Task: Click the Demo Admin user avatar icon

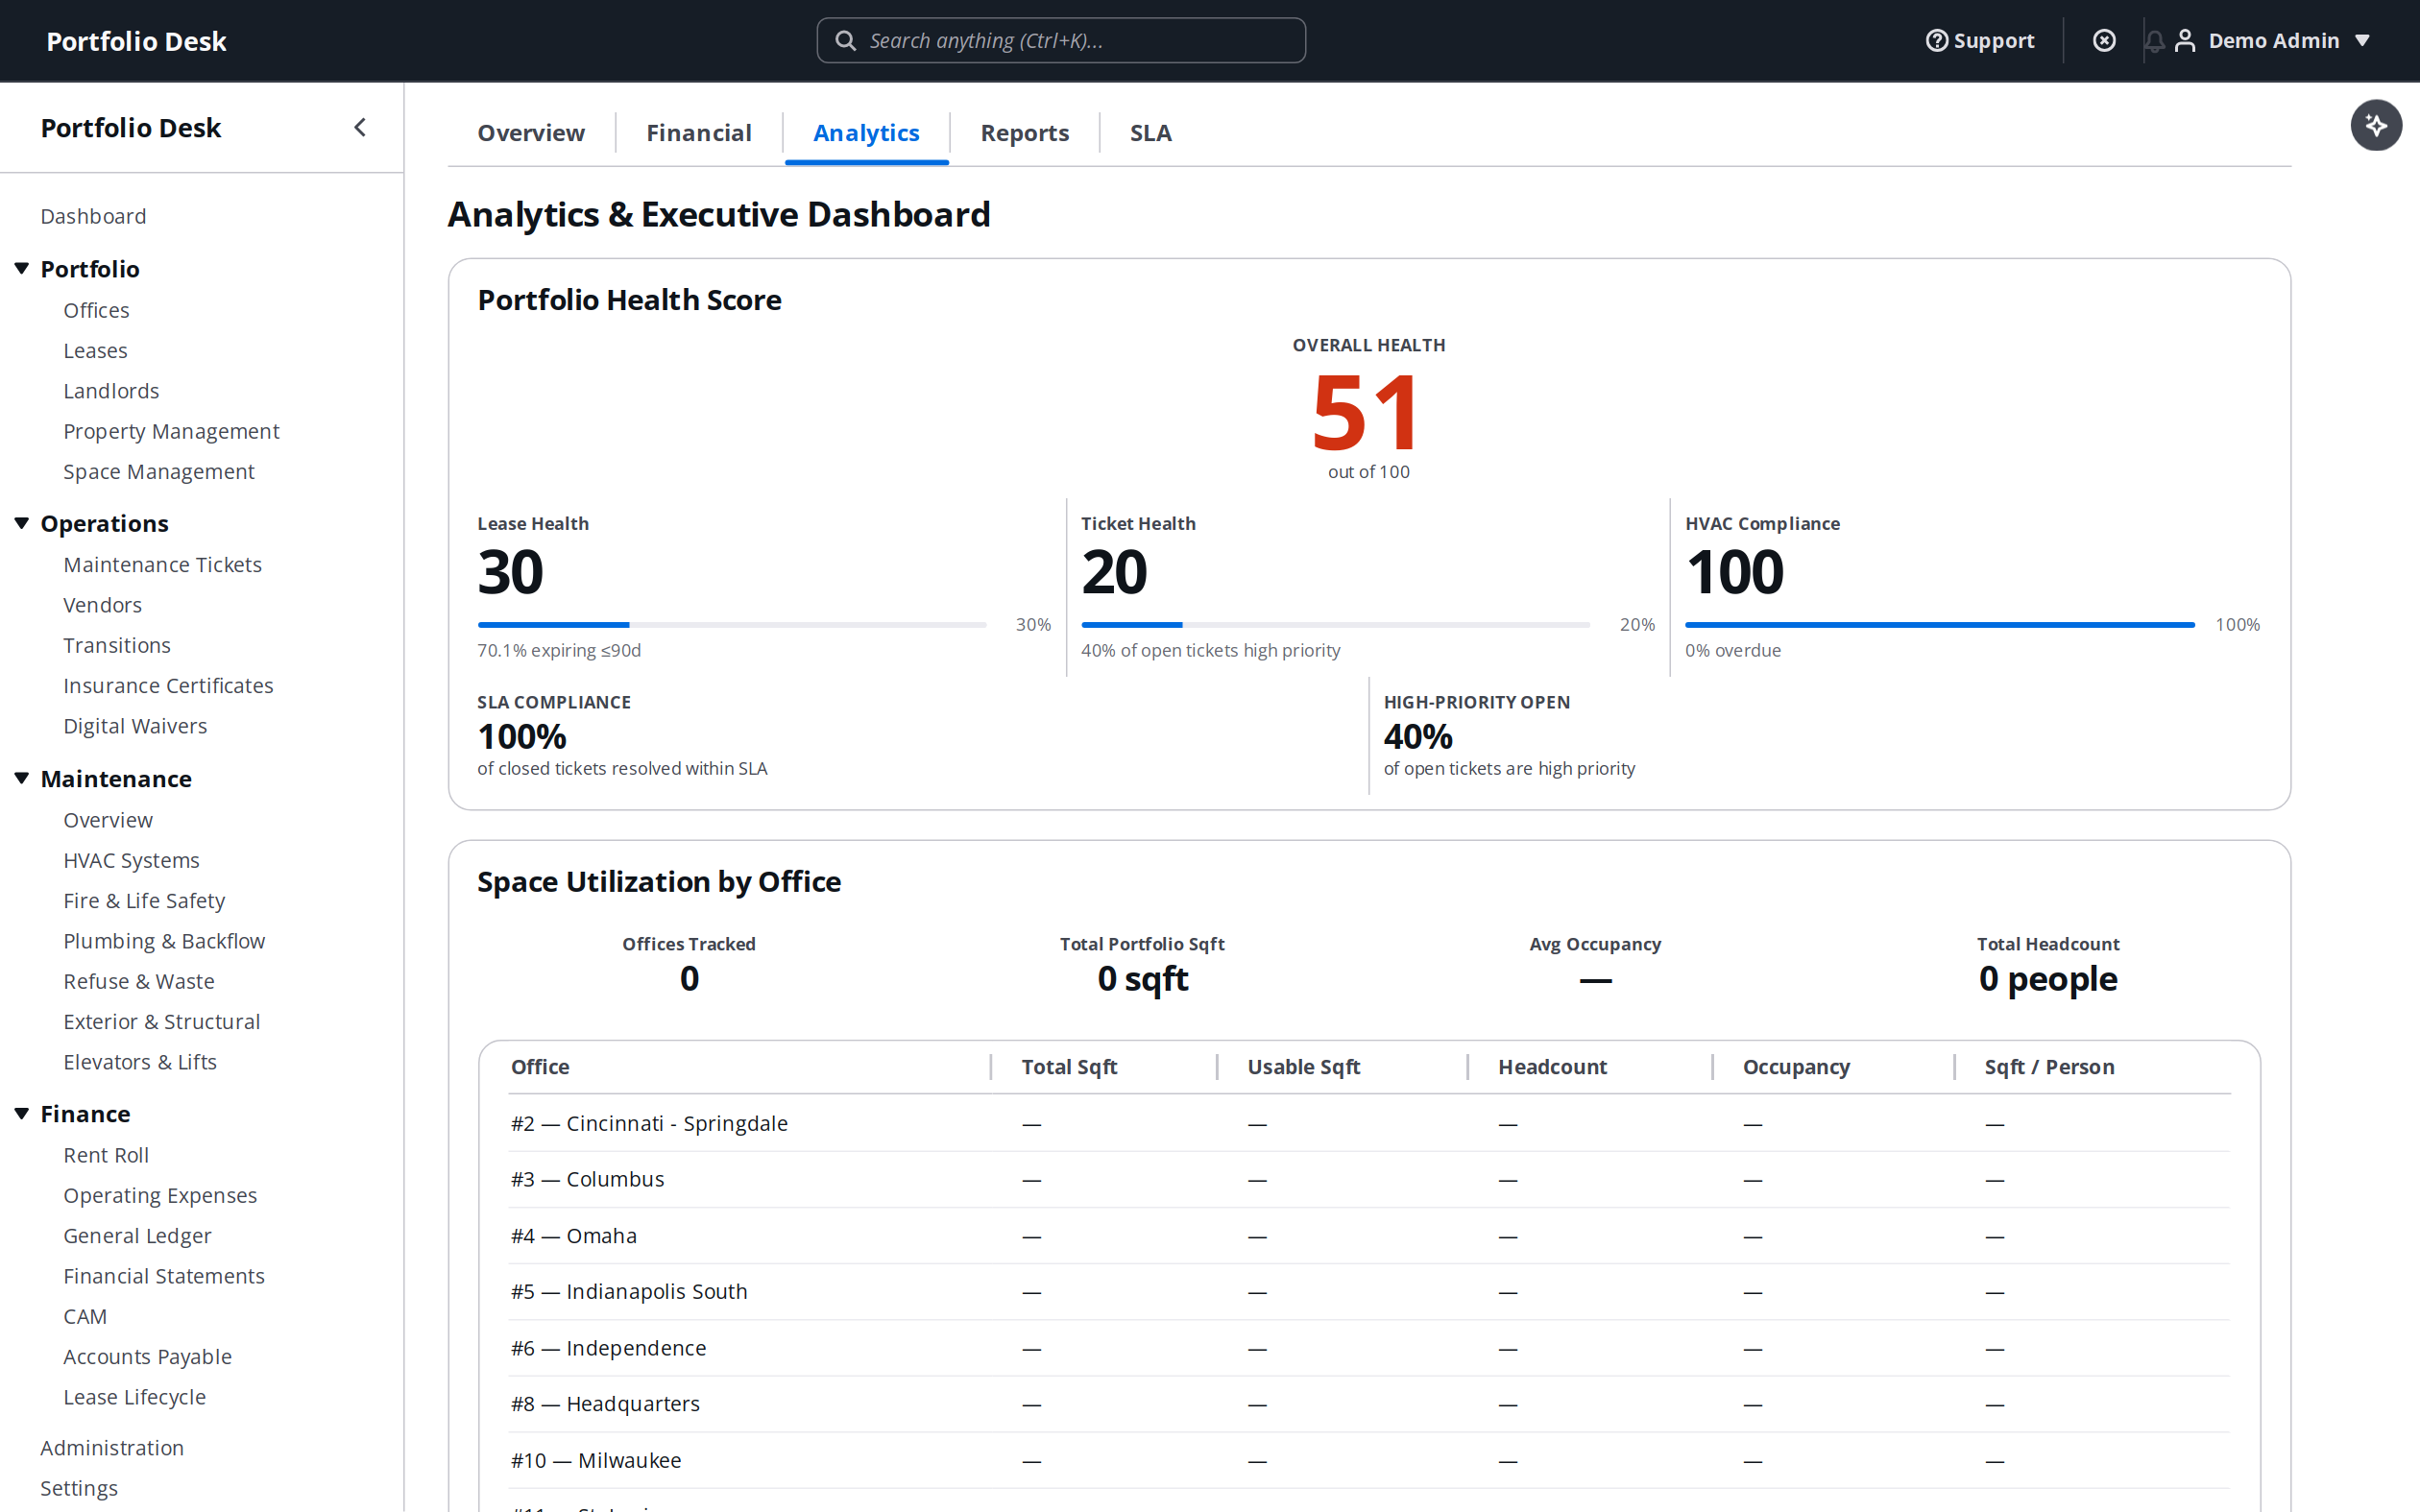Action: 2185,40
